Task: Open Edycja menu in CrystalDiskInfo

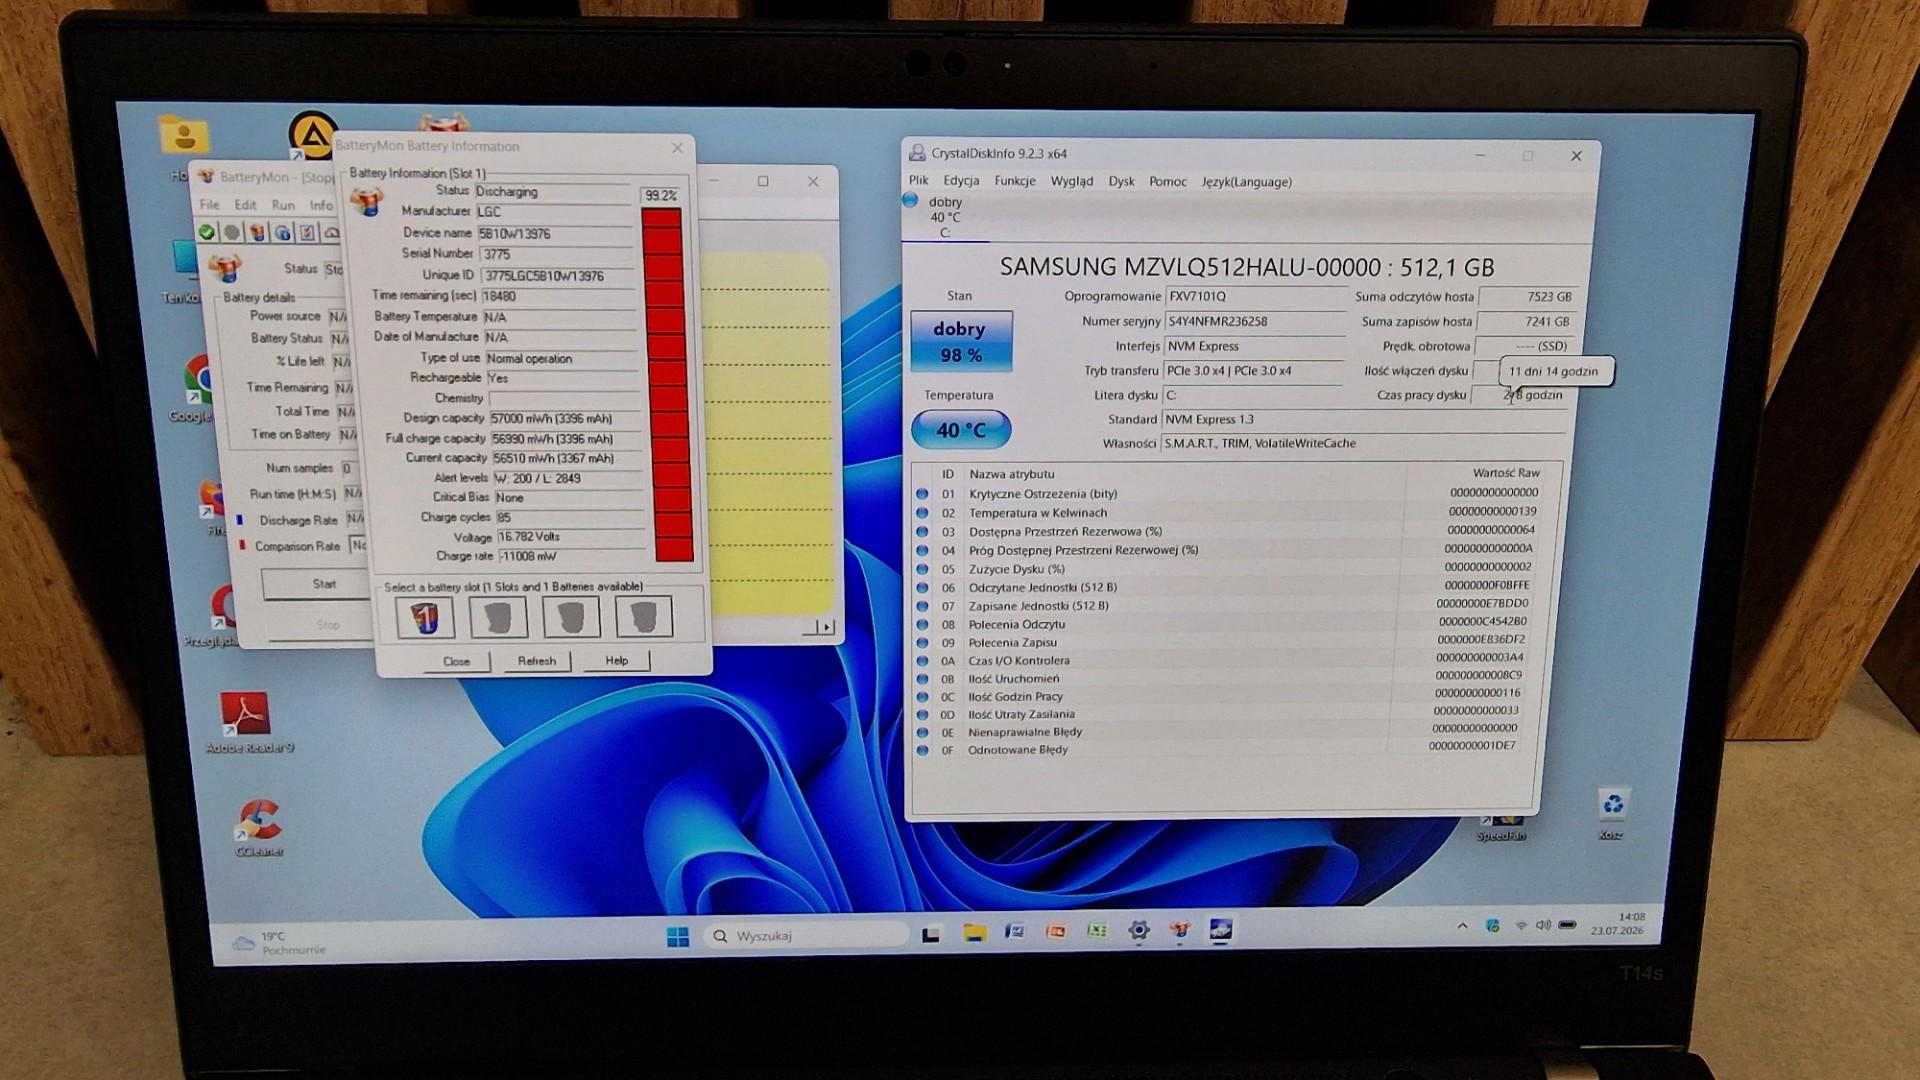Action: click(961, 181)
